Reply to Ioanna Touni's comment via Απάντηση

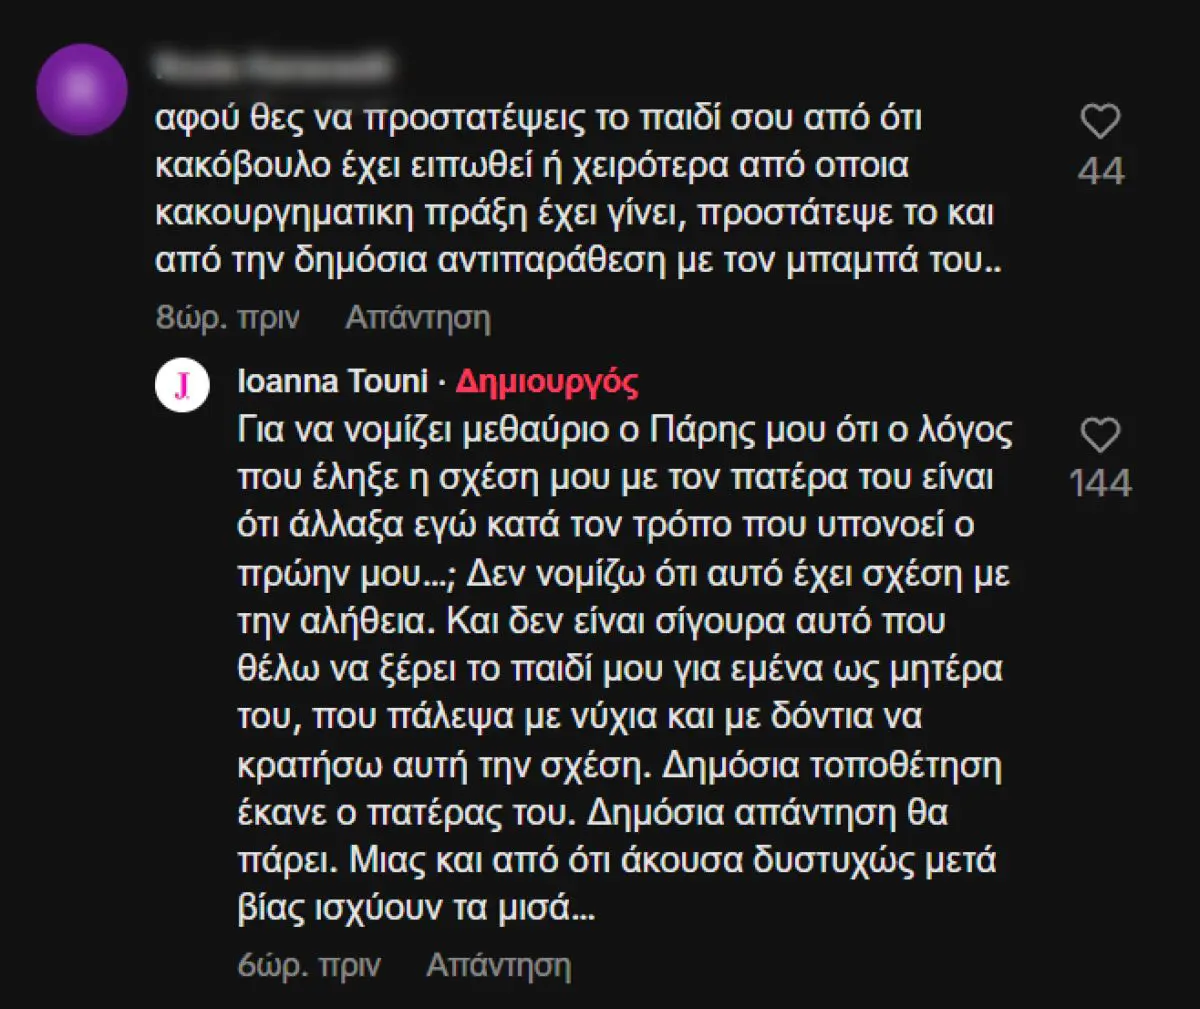(x=499, y=965)
